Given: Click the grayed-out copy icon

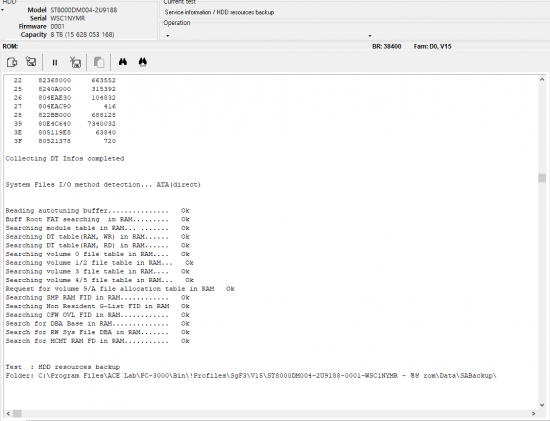Looking at the screenshot, I should pyautogui.click(x=99, y=62).
